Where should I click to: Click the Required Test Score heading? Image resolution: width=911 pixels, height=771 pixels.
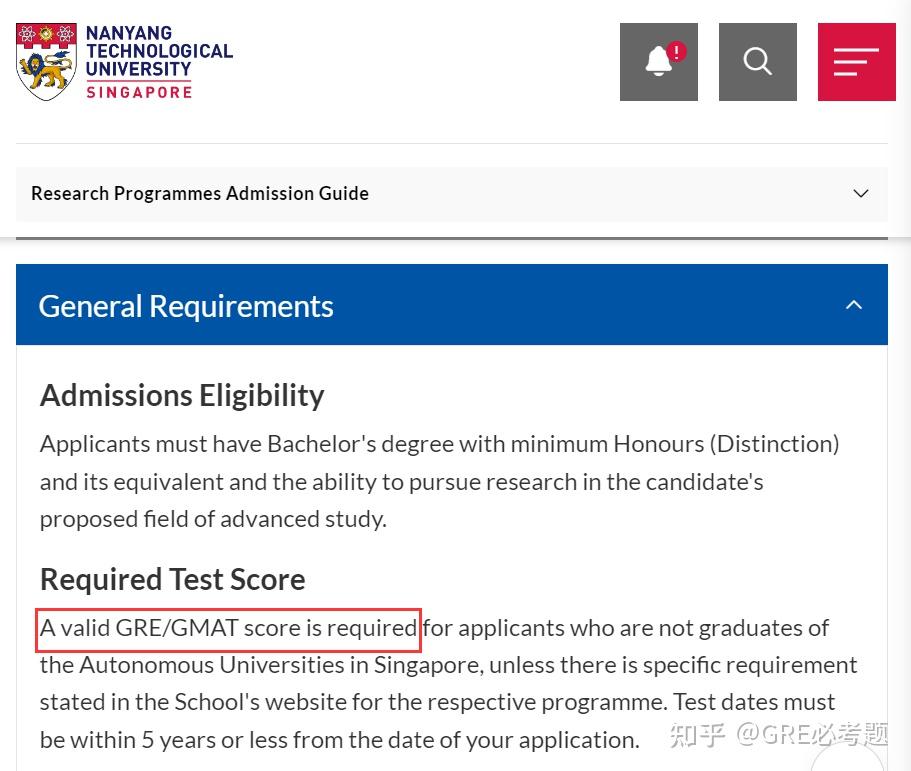pyautogui.click(x=172, y=579)
